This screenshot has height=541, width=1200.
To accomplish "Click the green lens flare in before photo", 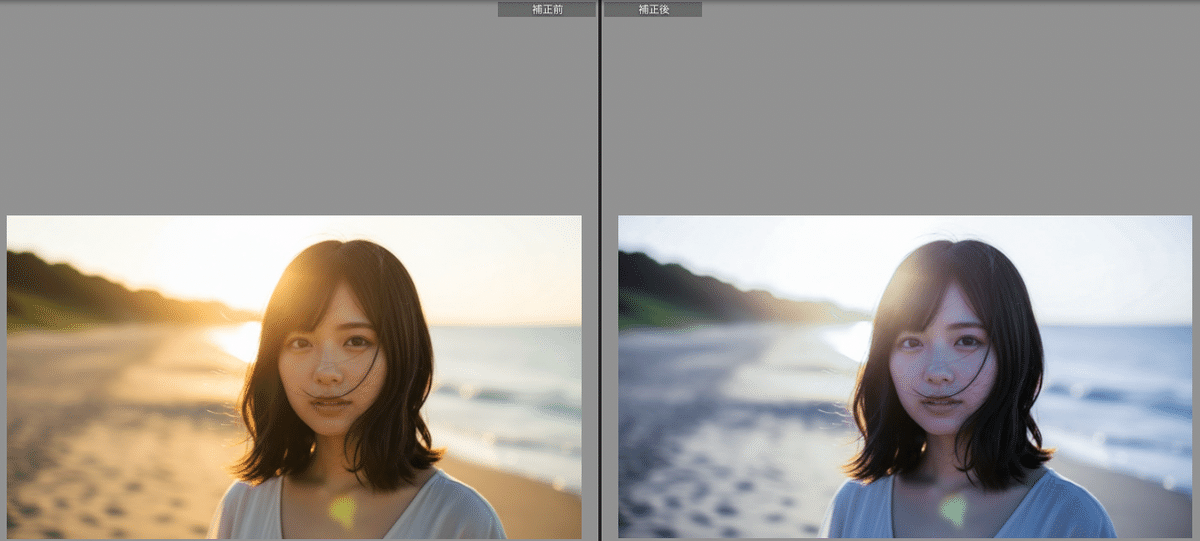I will point(343,510).
